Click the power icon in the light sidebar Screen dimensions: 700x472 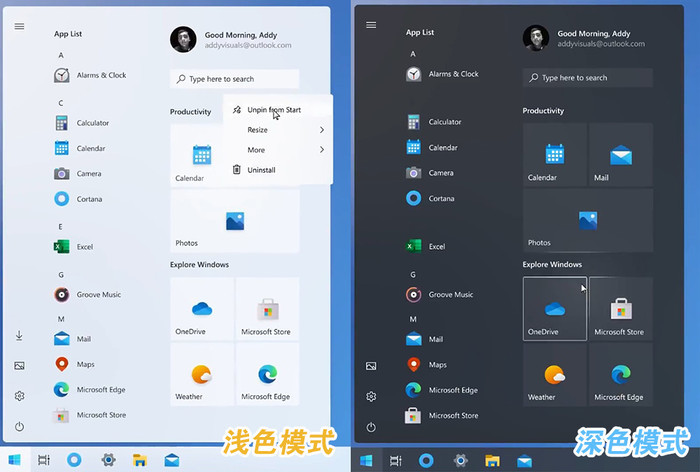19,427
